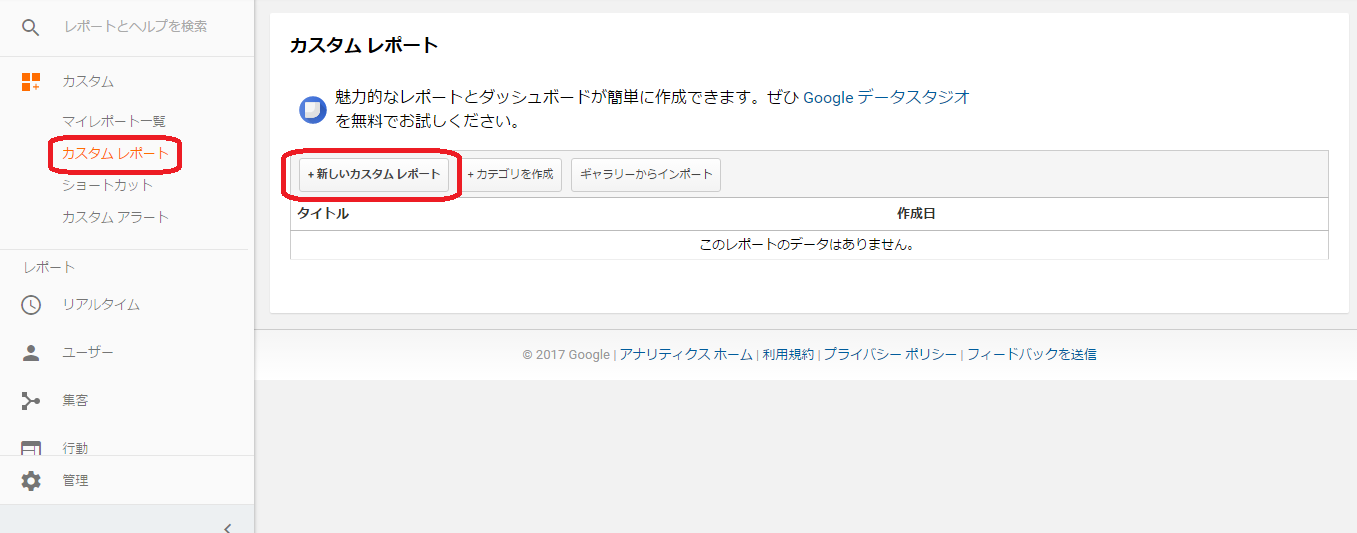Open the Google データスタジオ link

click(x=886, y=97)
